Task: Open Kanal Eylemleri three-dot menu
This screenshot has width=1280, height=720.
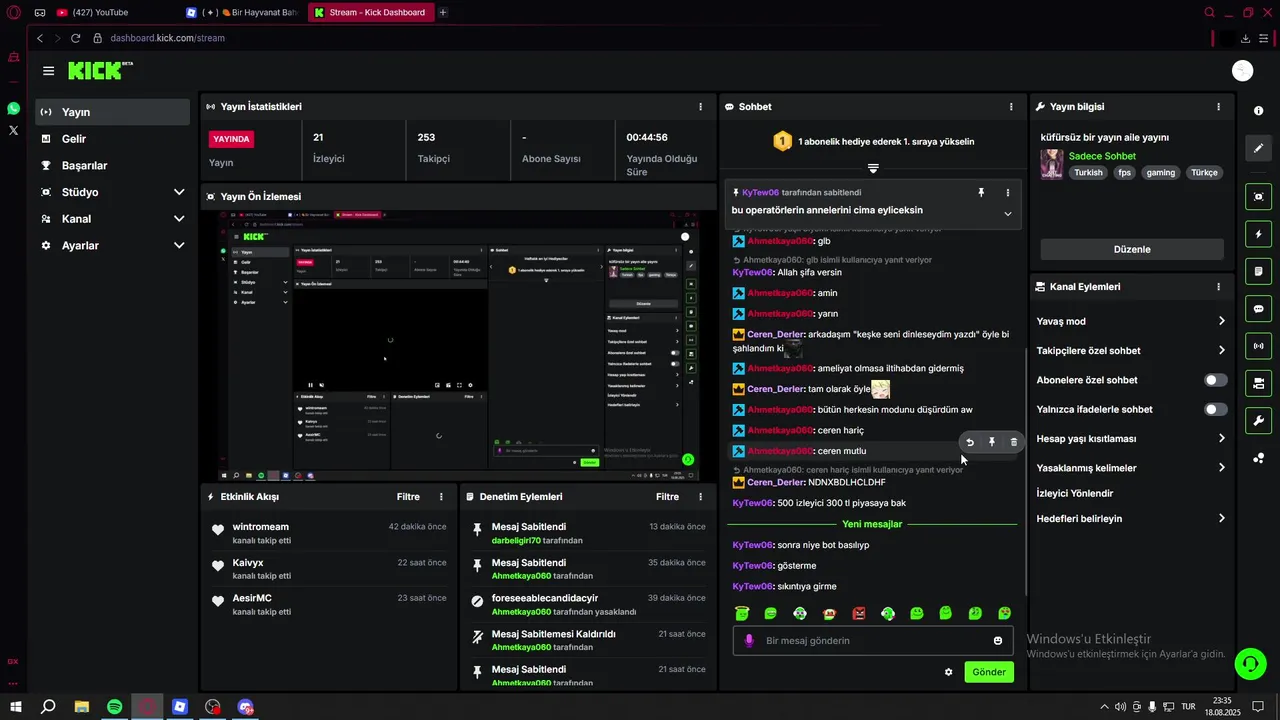Action: tap(1218, 286)
